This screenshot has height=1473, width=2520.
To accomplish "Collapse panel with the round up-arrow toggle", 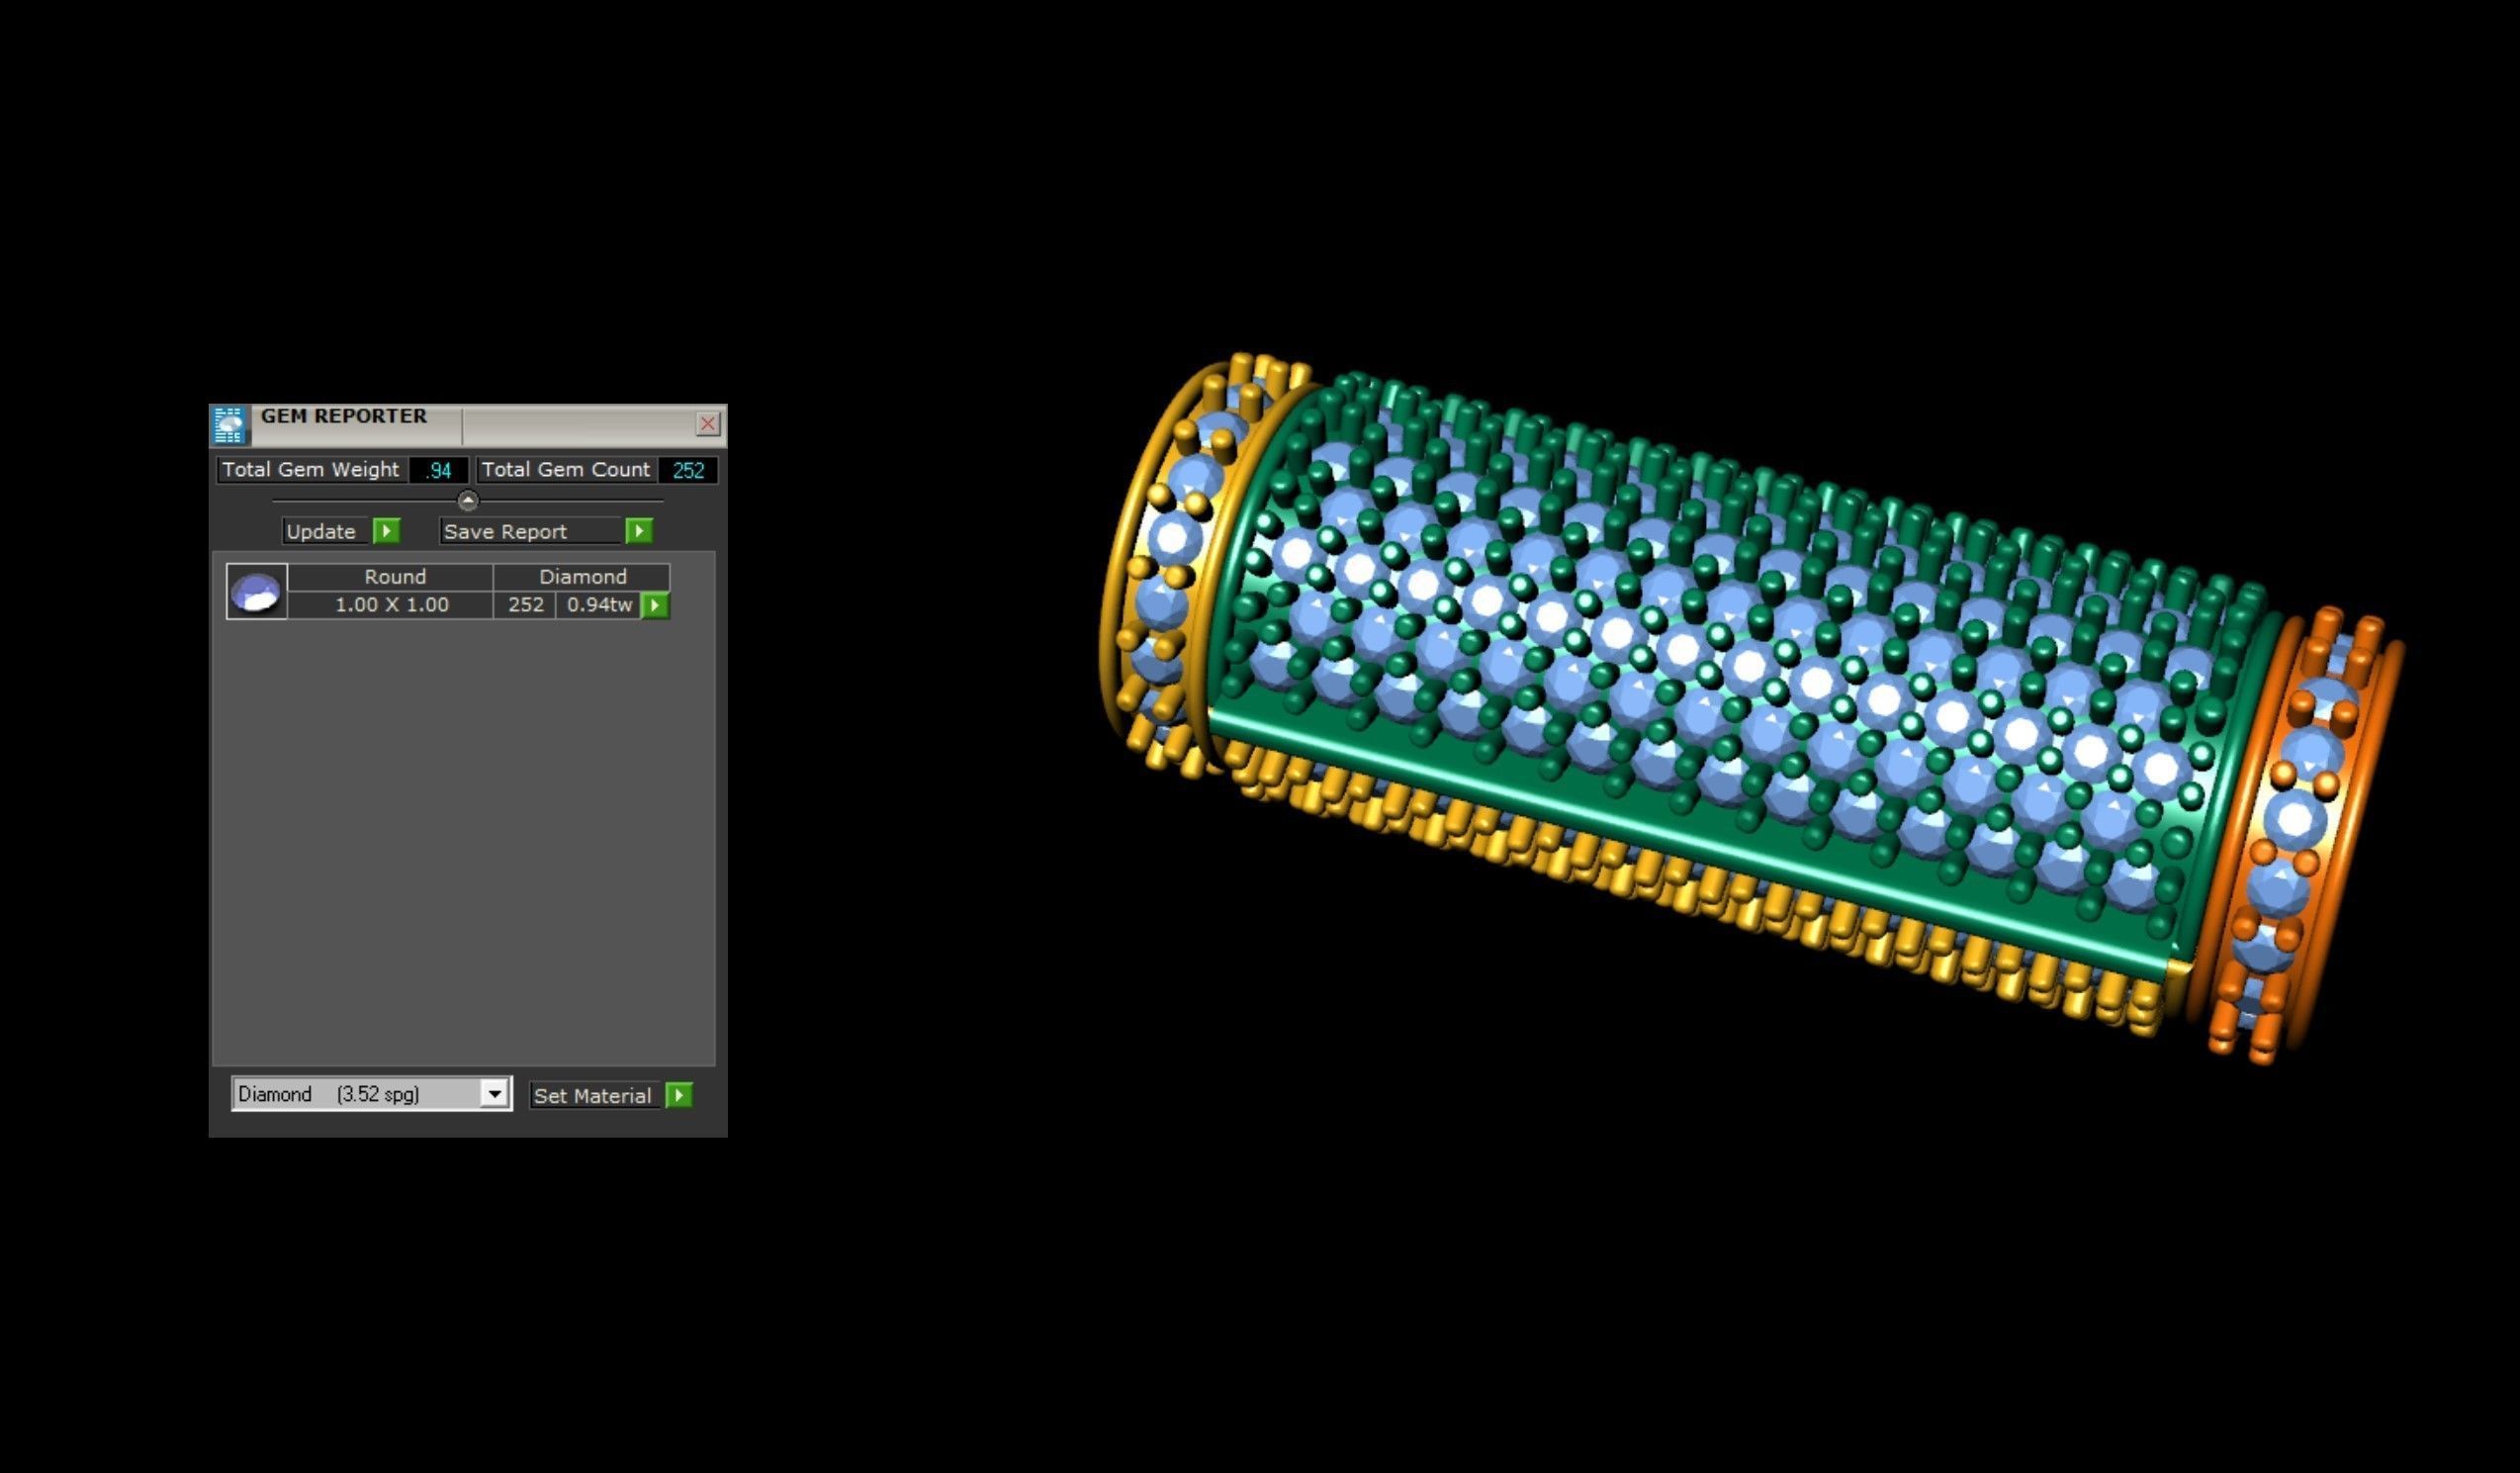I will 468,500.
